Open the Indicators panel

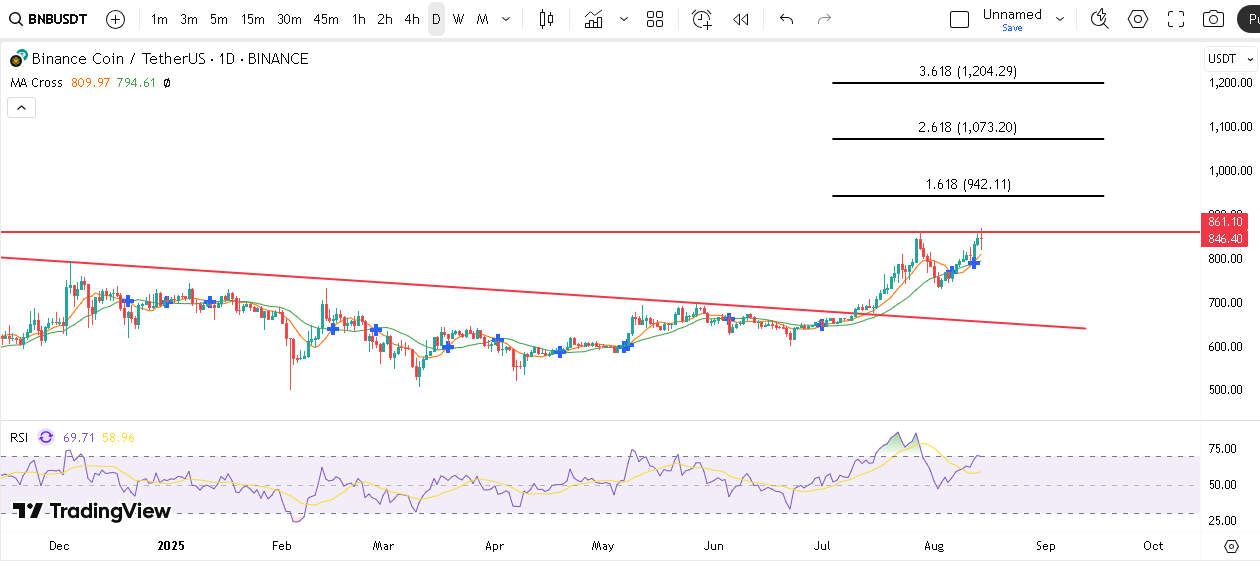[594, 19]
